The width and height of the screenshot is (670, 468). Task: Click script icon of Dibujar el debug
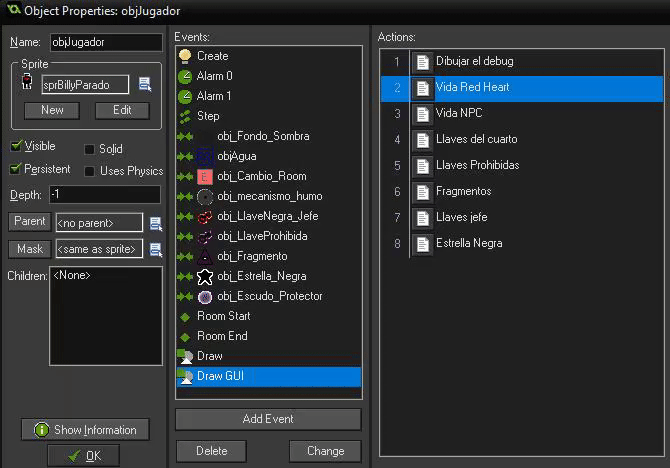click(422, 62)
